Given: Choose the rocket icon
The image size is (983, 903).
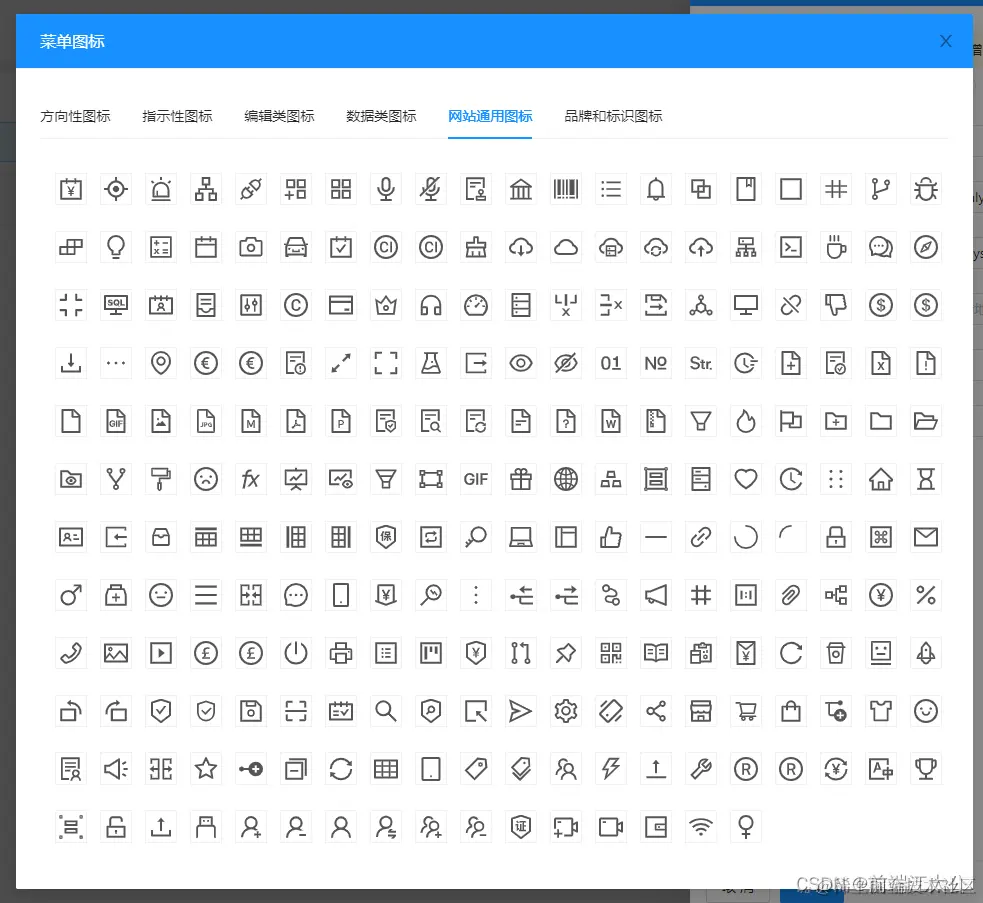Looking at the screenshot, I should [925, 653].
